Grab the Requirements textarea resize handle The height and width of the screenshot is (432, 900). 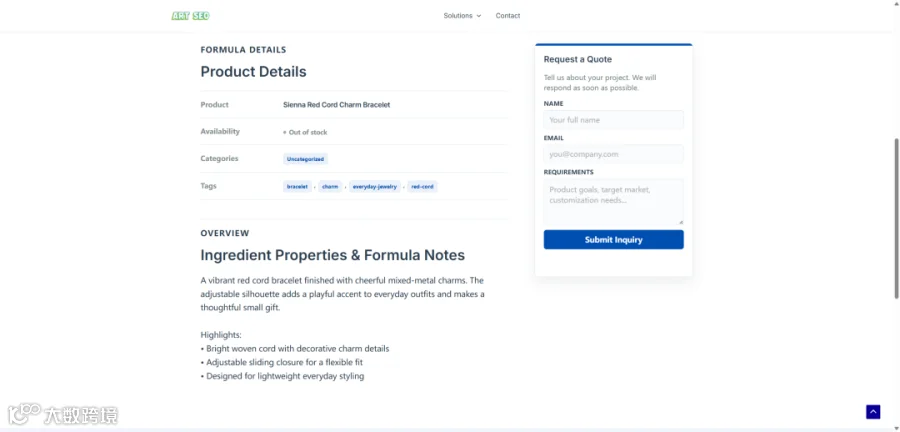pos(681,221)
